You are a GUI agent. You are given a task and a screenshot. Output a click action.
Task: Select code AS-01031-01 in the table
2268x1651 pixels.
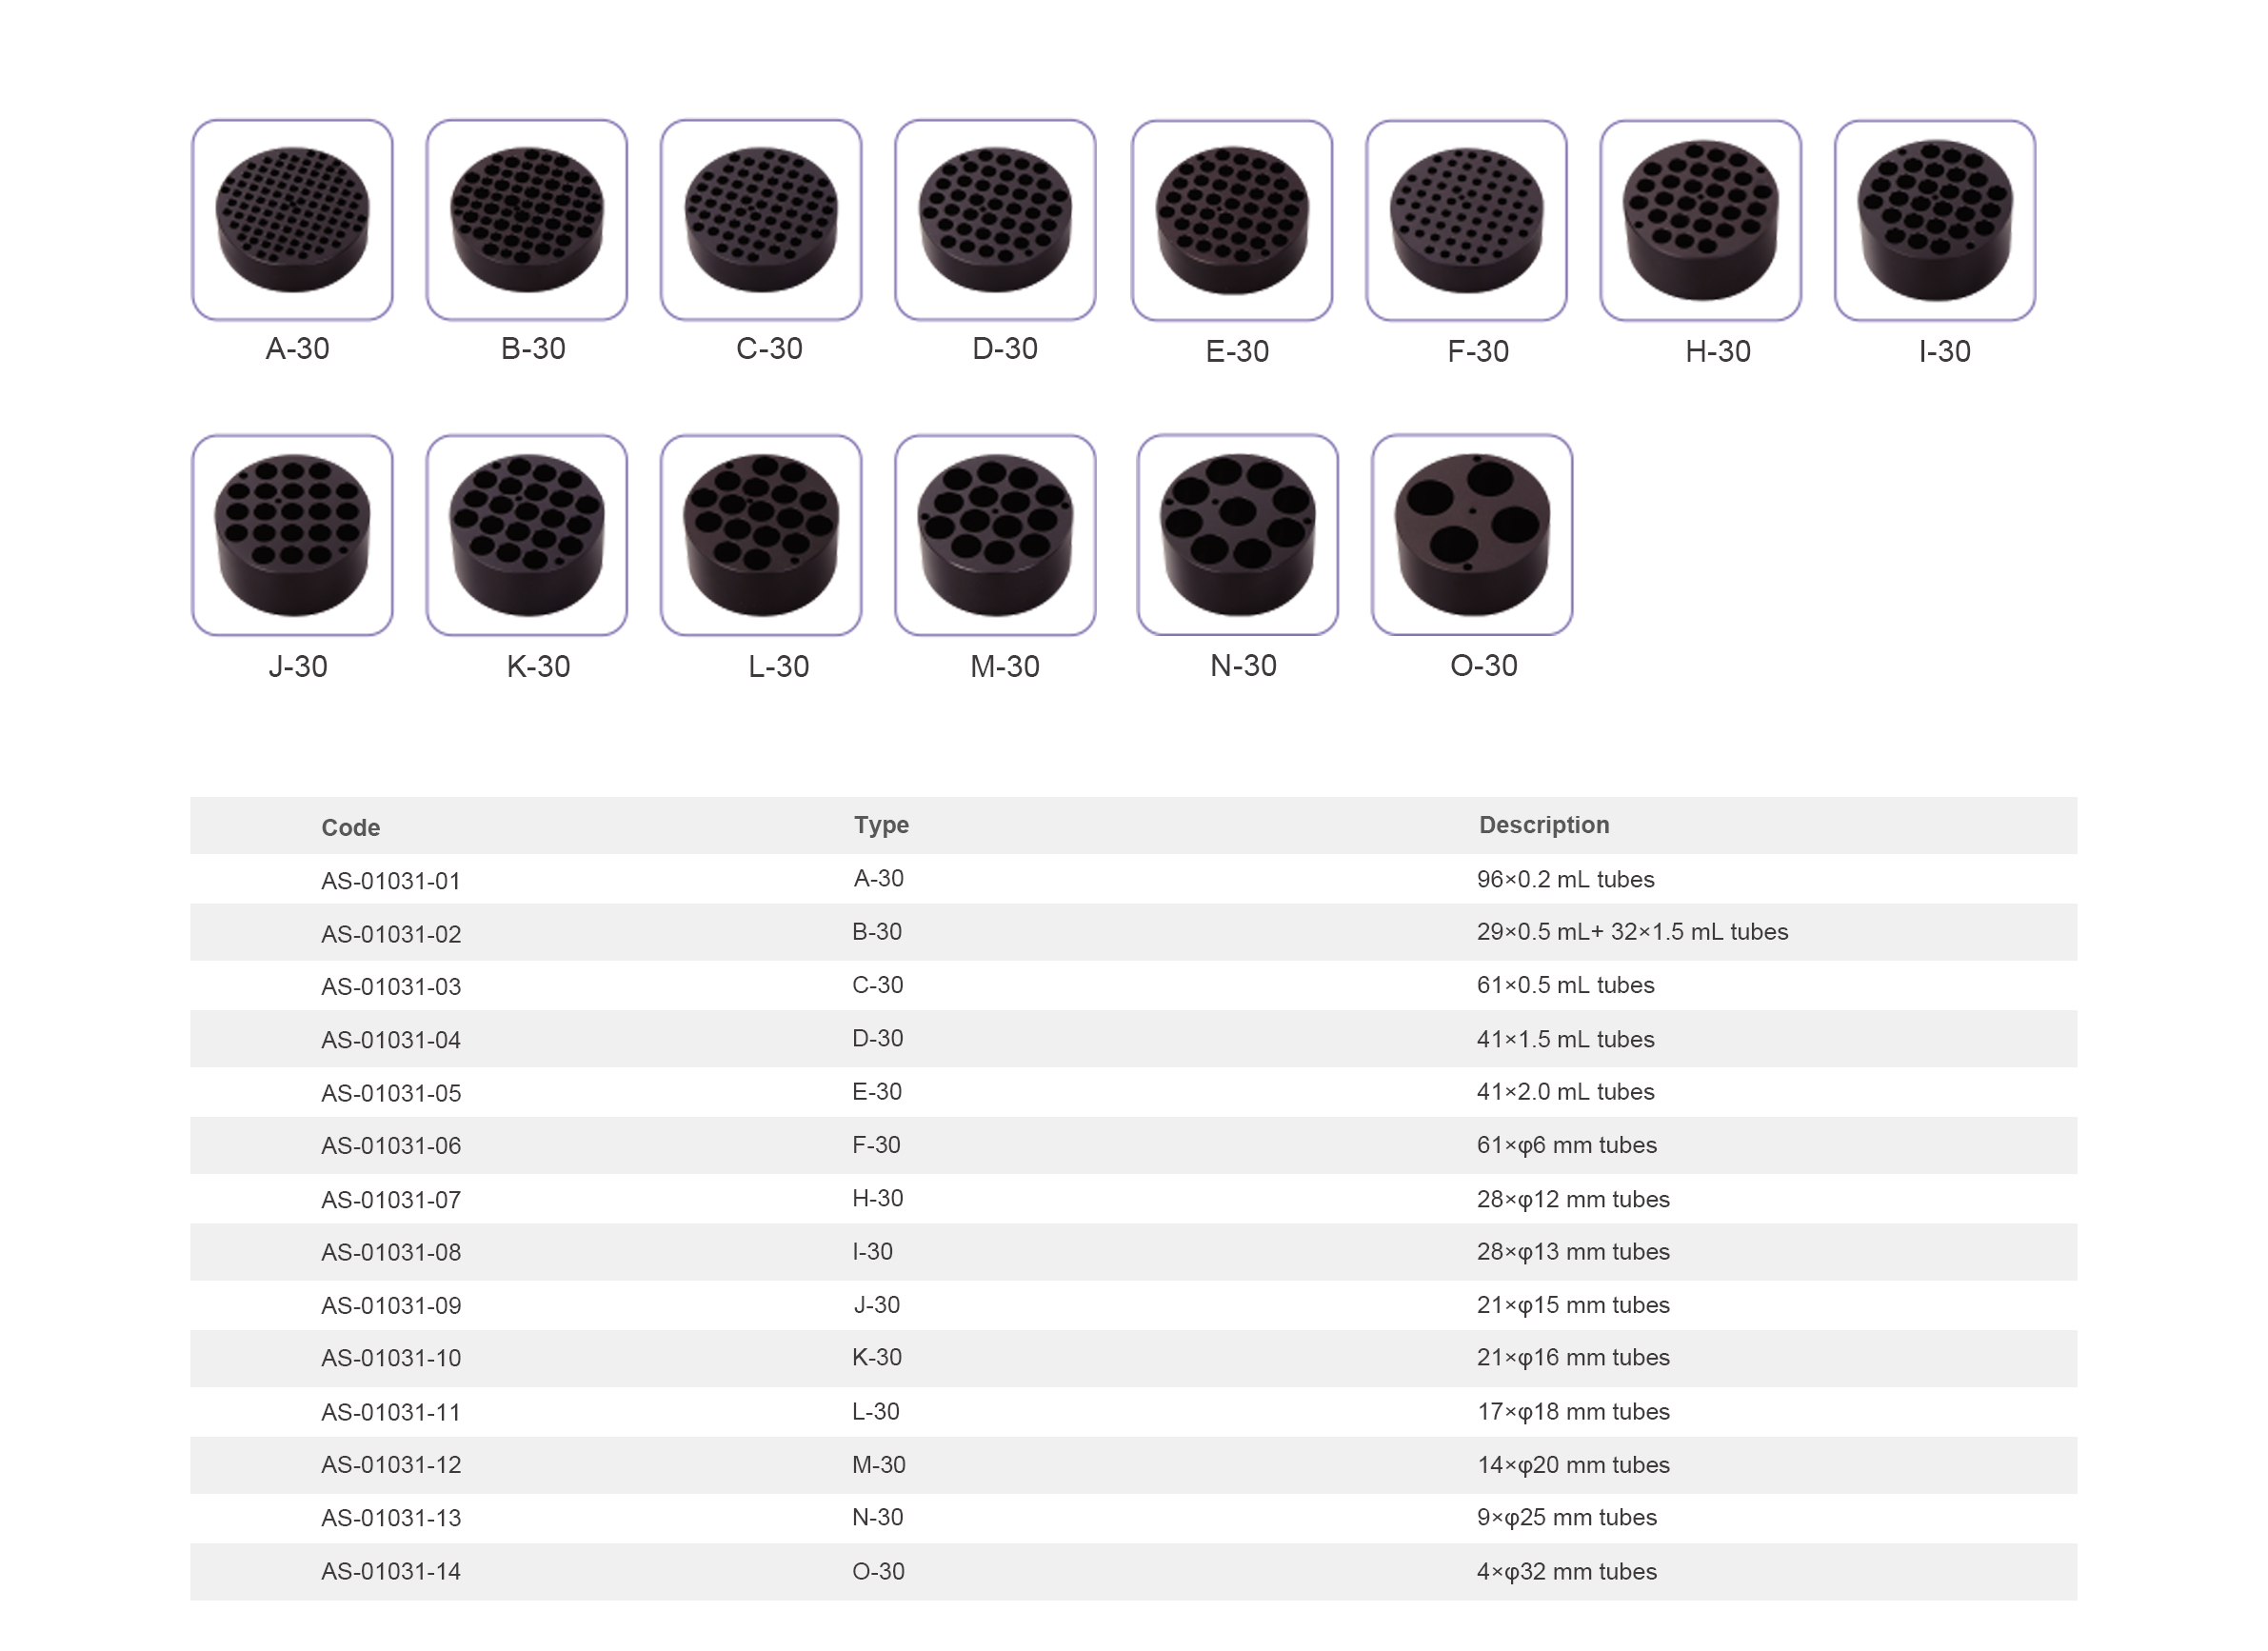pyautogui.click(x=391, y=882)
